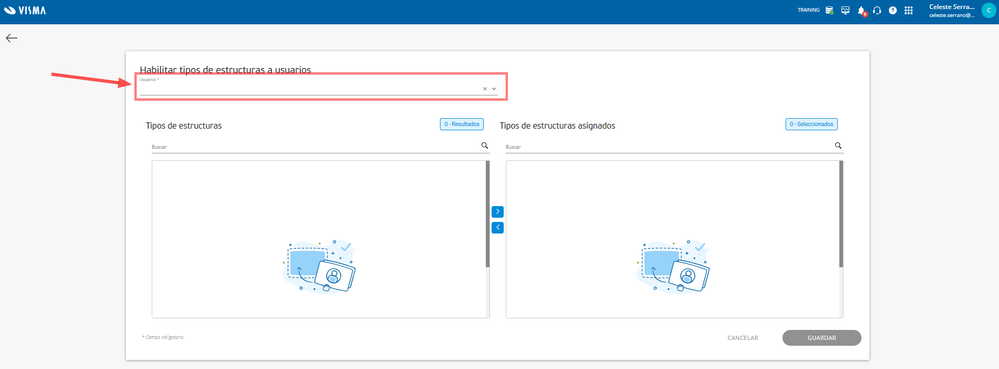This screenshot has width=999, height=369.
Task: Click the Campo obligatorio note
Action: coord(163,336)
